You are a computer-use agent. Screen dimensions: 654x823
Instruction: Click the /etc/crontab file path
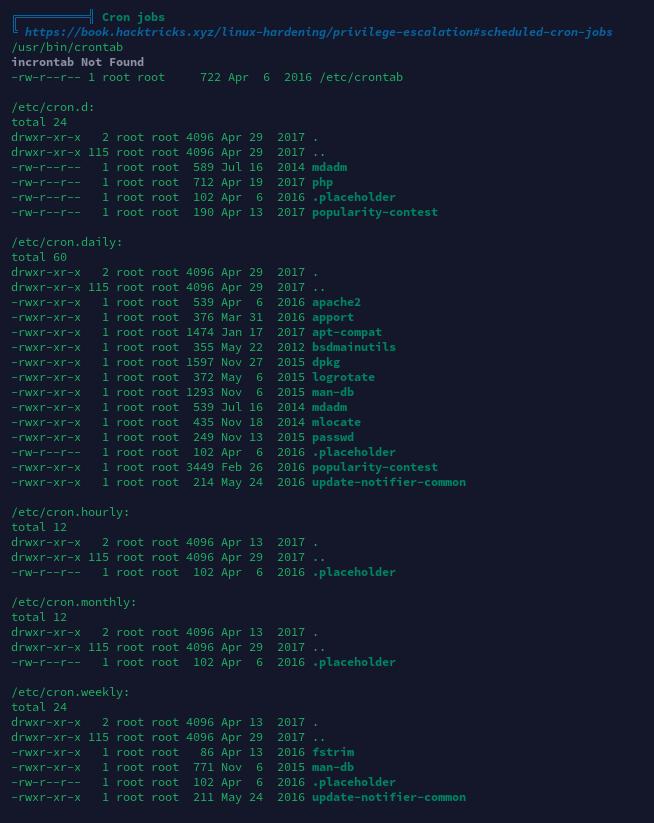point(361,77)
